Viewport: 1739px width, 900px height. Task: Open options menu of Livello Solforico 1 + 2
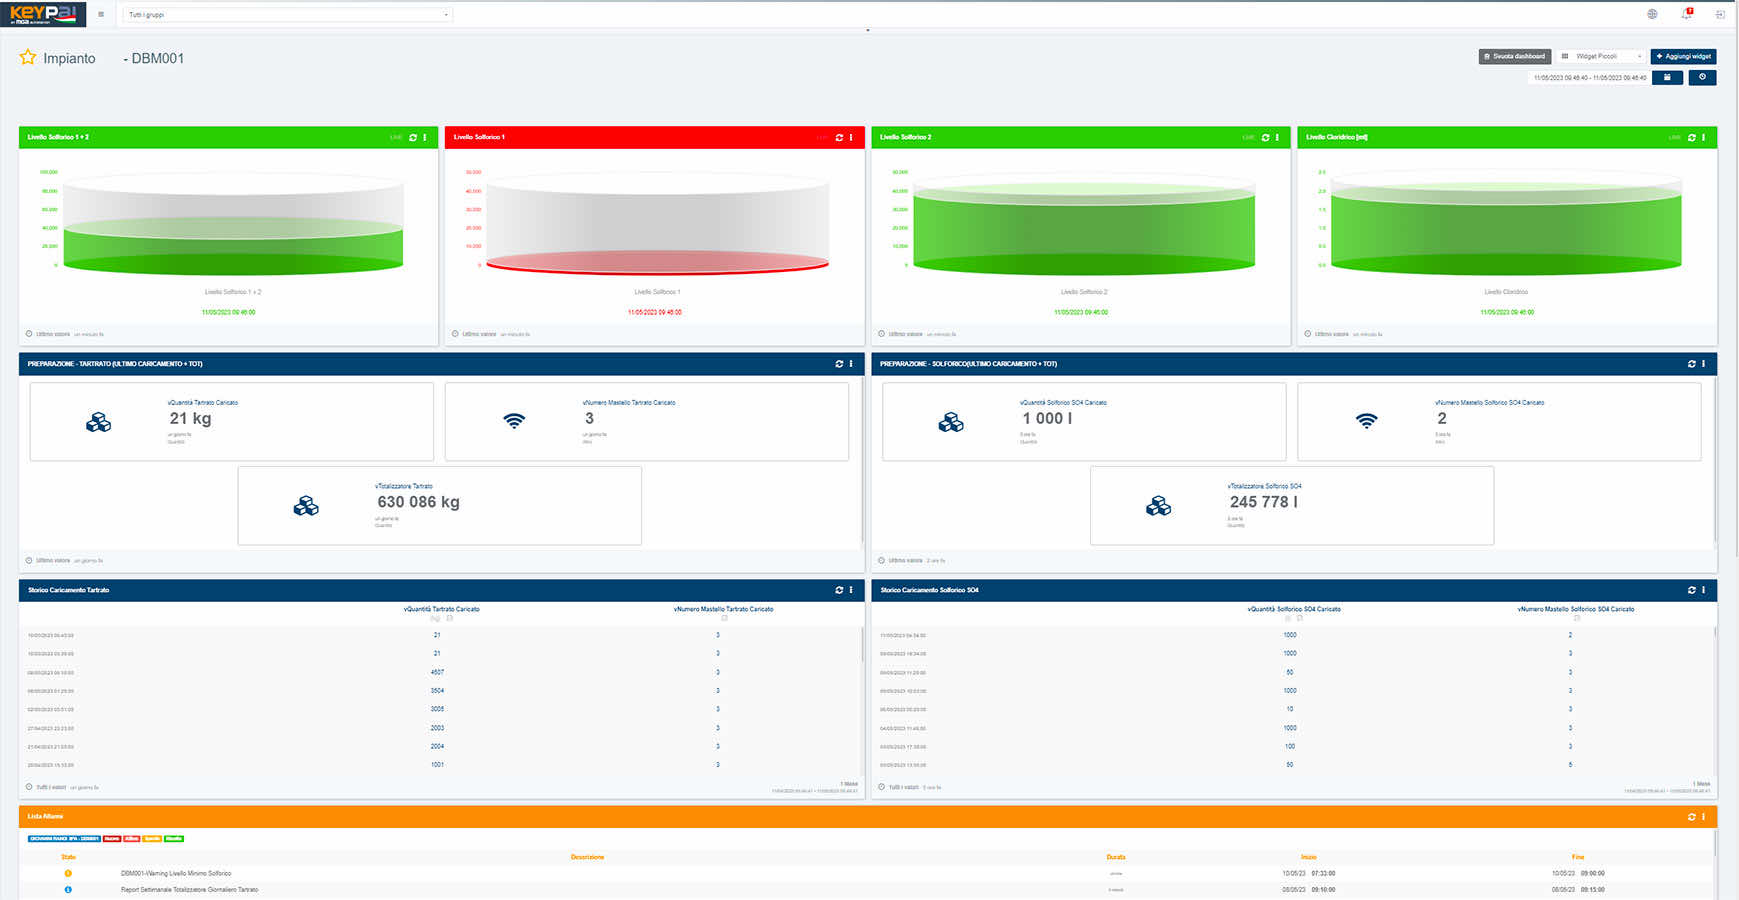pyautogui.click(x=425, y=137)
